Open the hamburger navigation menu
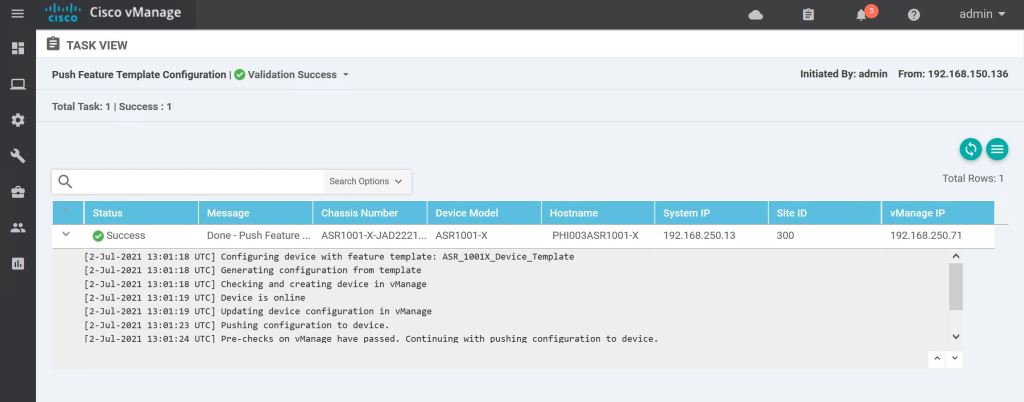Image resolution: width=1024 pixels, height=402 pixels. pyautogui.click(x=17, y=14)
